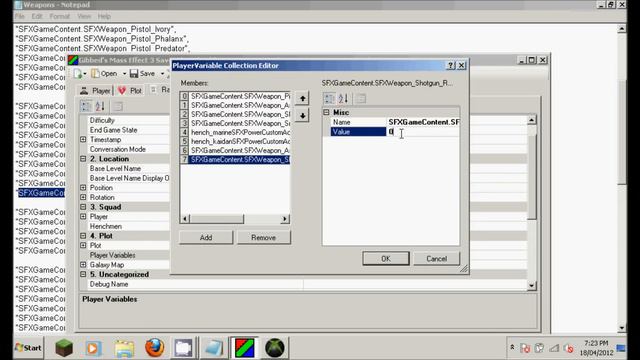
Task: Move selected member down with arrow button
Action: (x=302, y=116)
